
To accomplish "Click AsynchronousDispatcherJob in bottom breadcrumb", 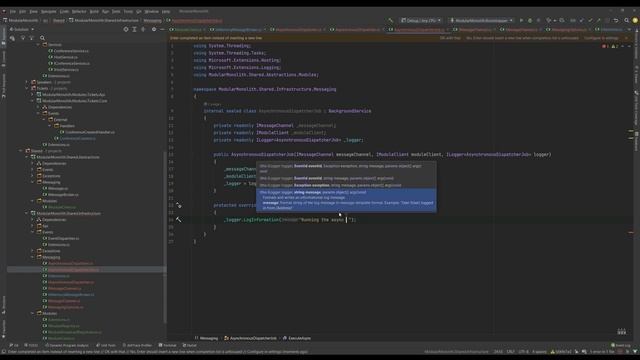I will [250, 338].
